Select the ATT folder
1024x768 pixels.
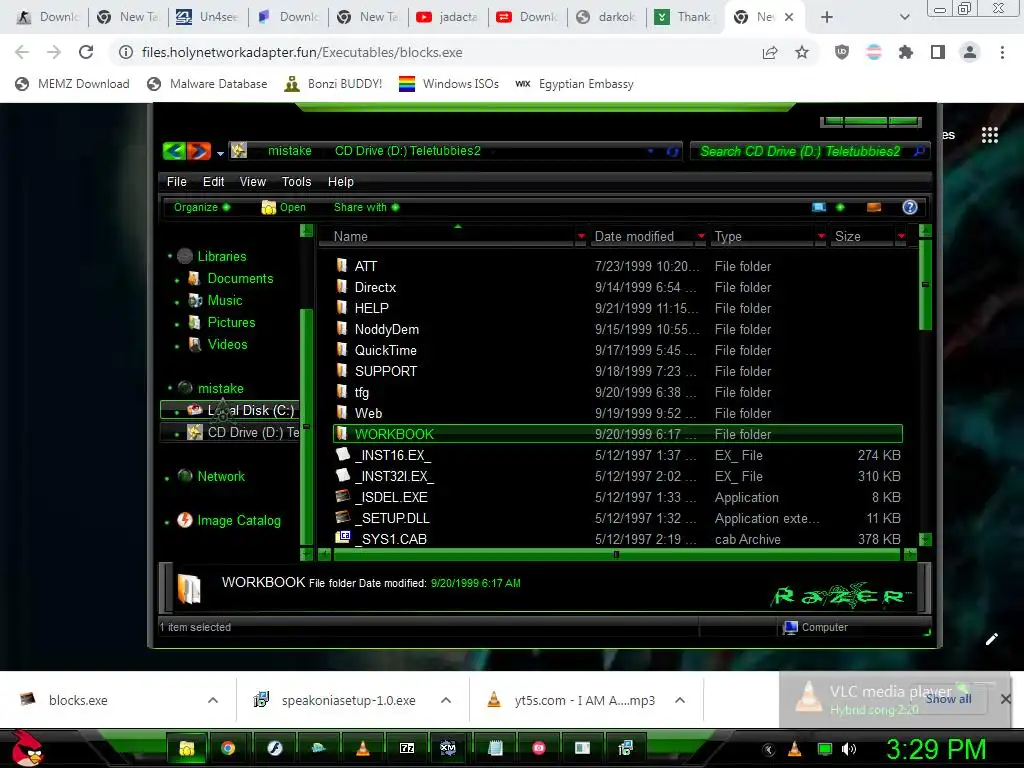[366, 266]
